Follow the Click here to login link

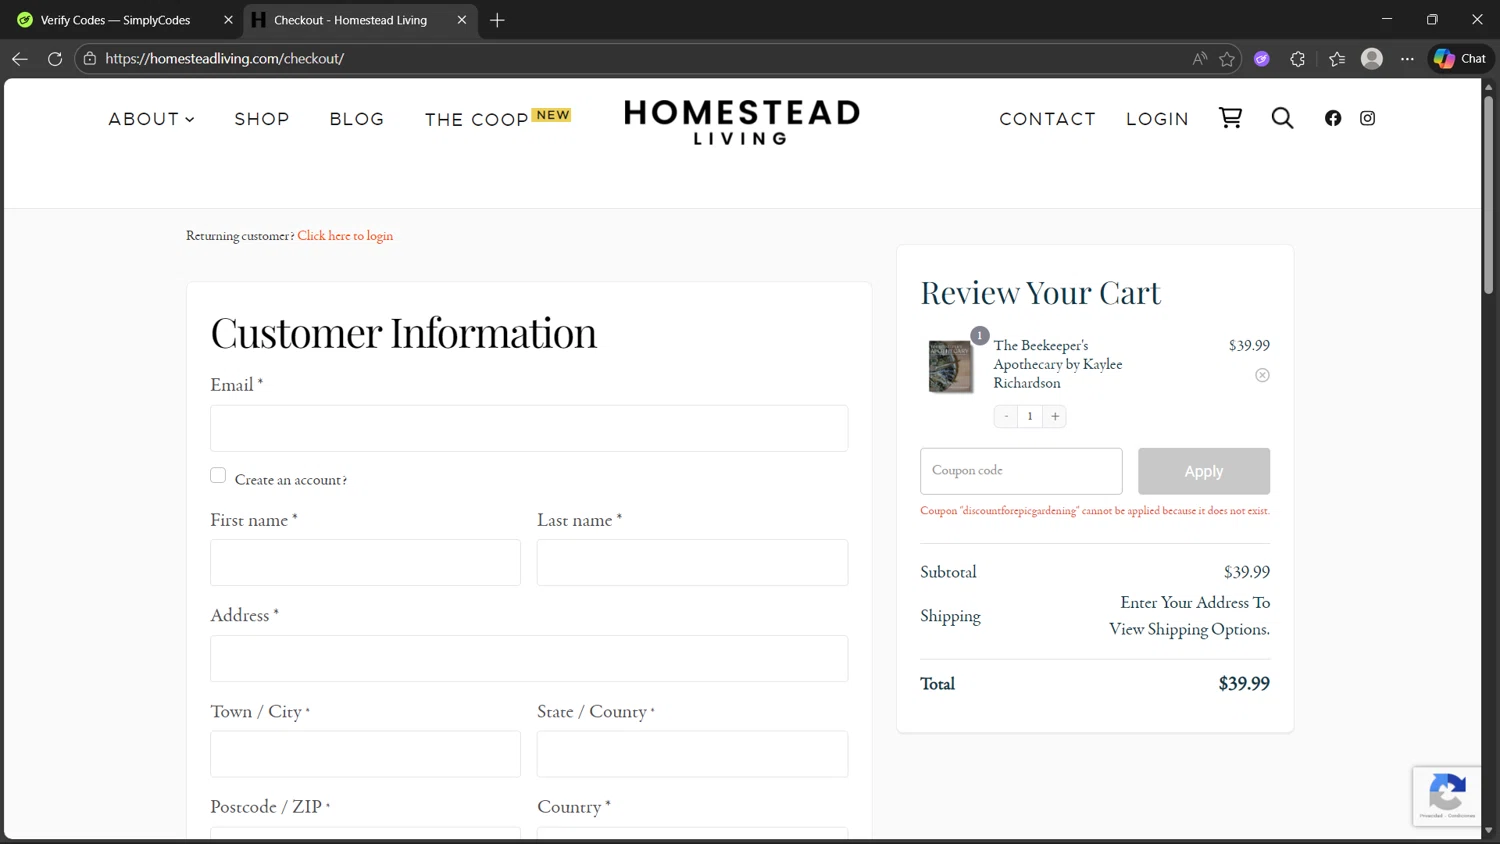coord(345,236)
